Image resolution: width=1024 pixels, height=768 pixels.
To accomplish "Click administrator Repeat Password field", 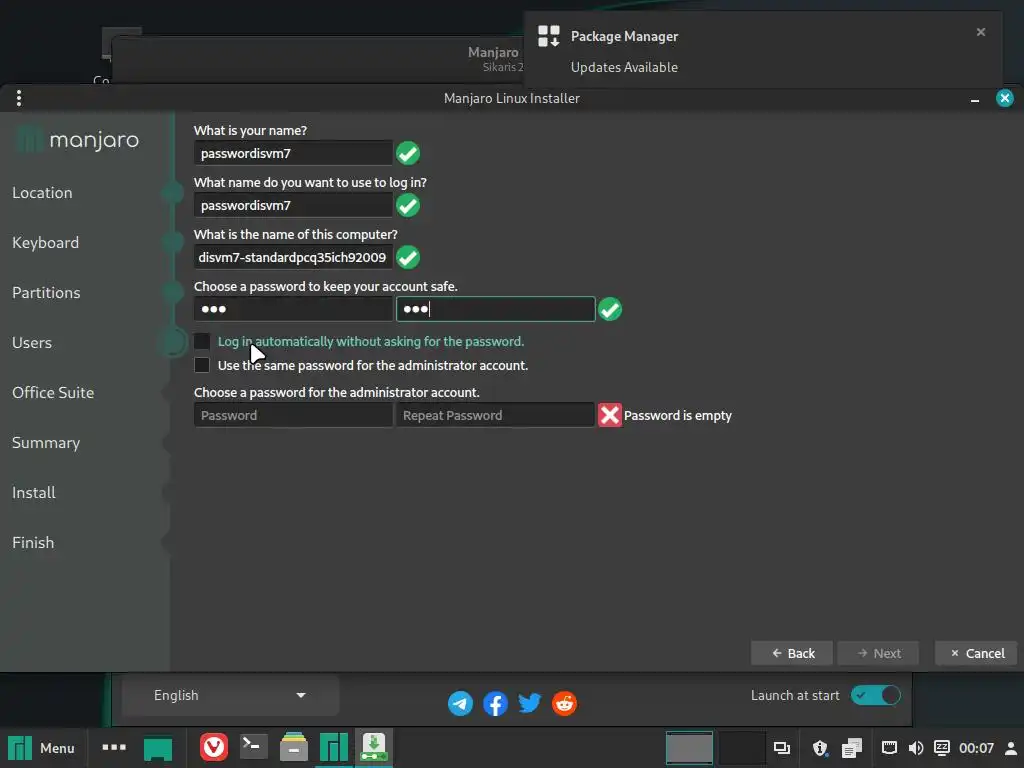I will coord(496,415).
